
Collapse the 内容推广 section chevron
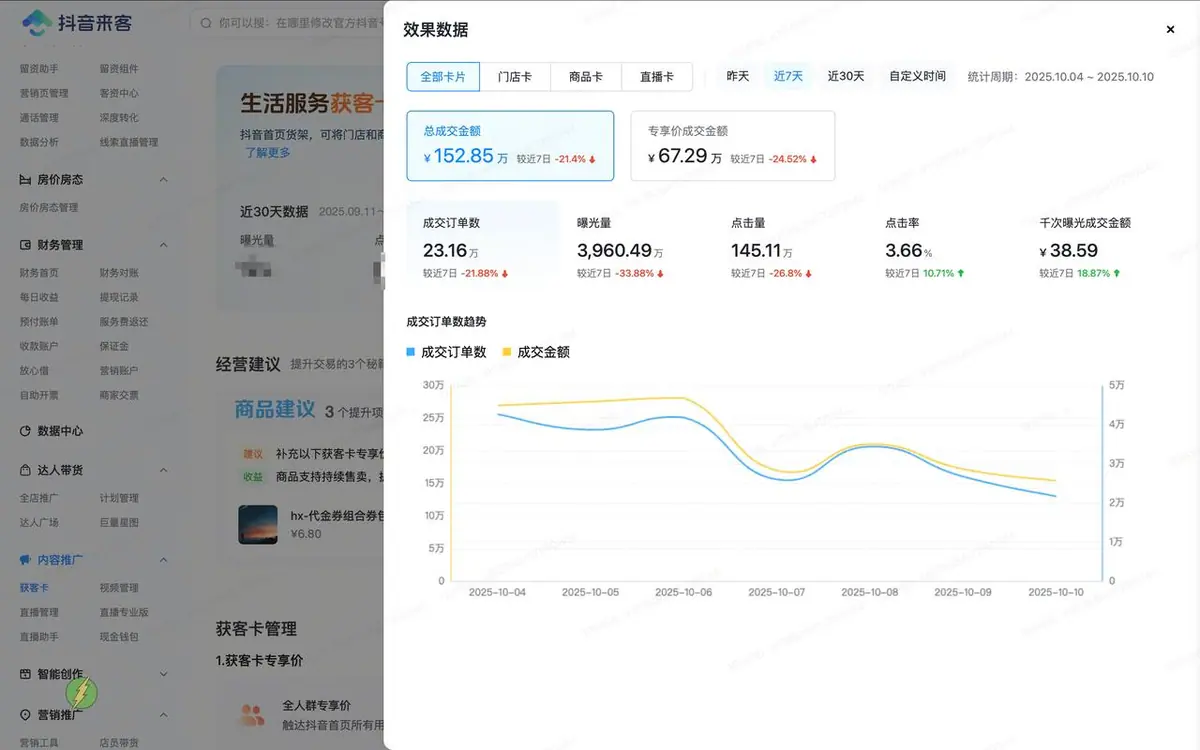click(x=164, y=560)
